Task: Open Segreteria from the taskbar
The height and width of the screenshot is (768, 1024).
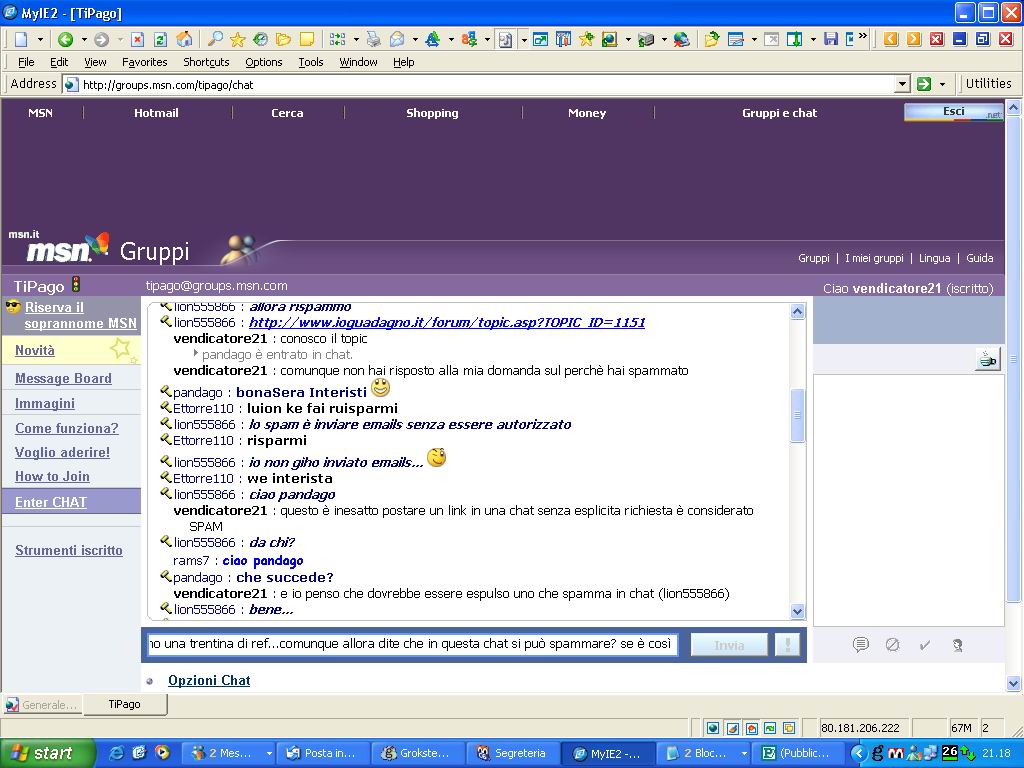Action: pyautogui.click(x=513, y=753)
